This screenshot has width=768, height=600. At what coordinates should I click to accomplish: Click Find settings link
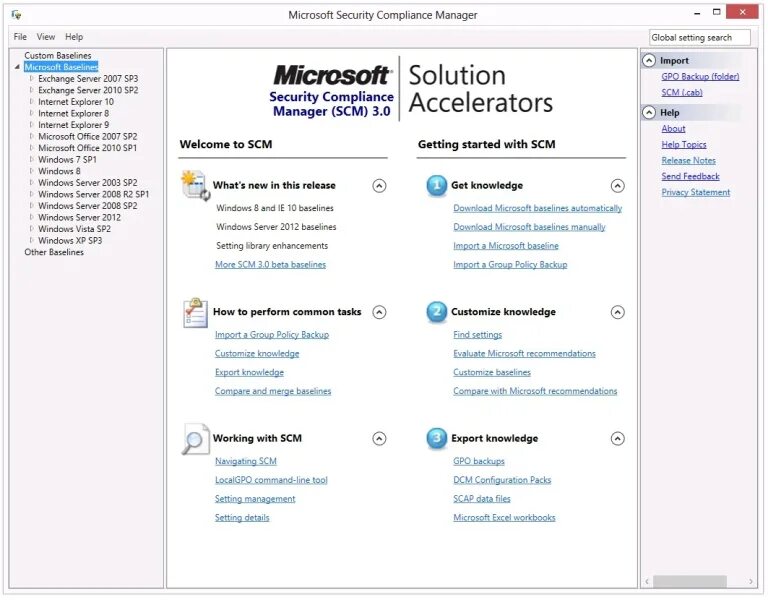click(478, 335)
